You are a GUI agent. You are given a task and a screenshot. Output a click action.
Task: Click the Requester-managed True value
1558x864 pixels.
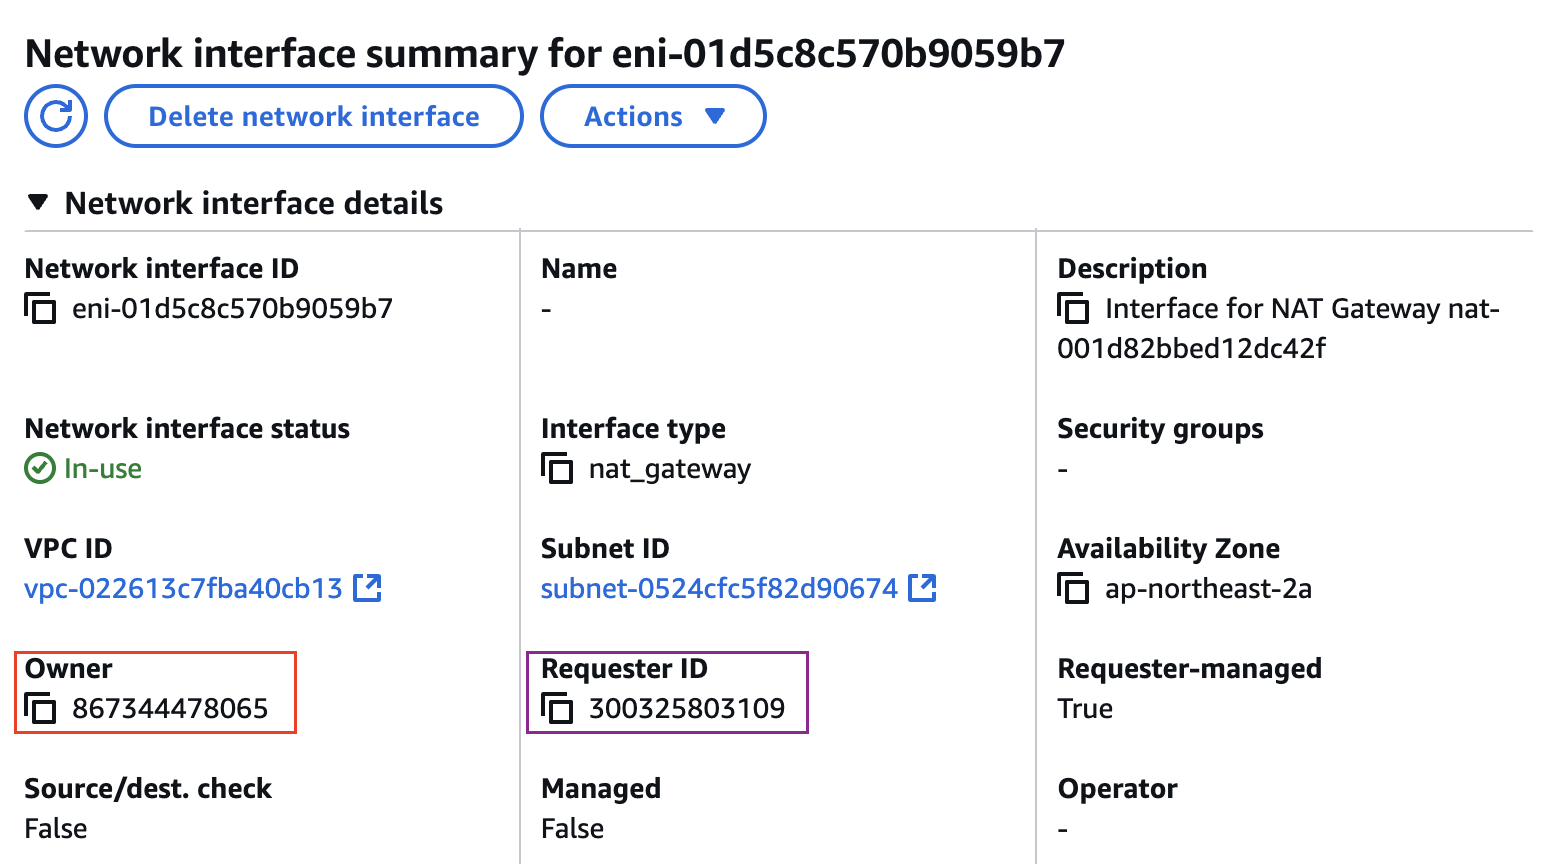click(x=1085, y=709)
